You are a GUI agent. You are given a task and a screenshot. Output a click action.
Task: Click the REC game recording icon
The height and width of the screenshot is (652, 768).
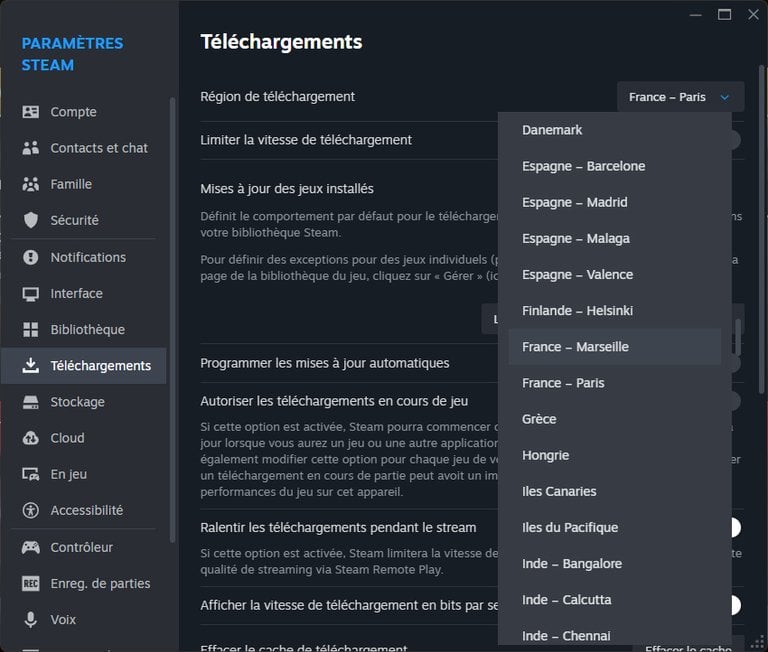coord(30,583)
